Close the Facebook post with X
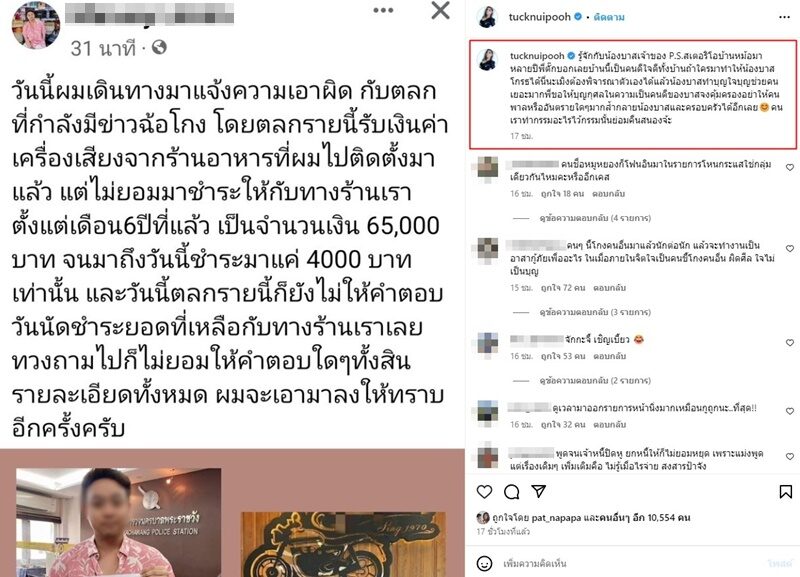Screen dimensions: 800x577 440,10
